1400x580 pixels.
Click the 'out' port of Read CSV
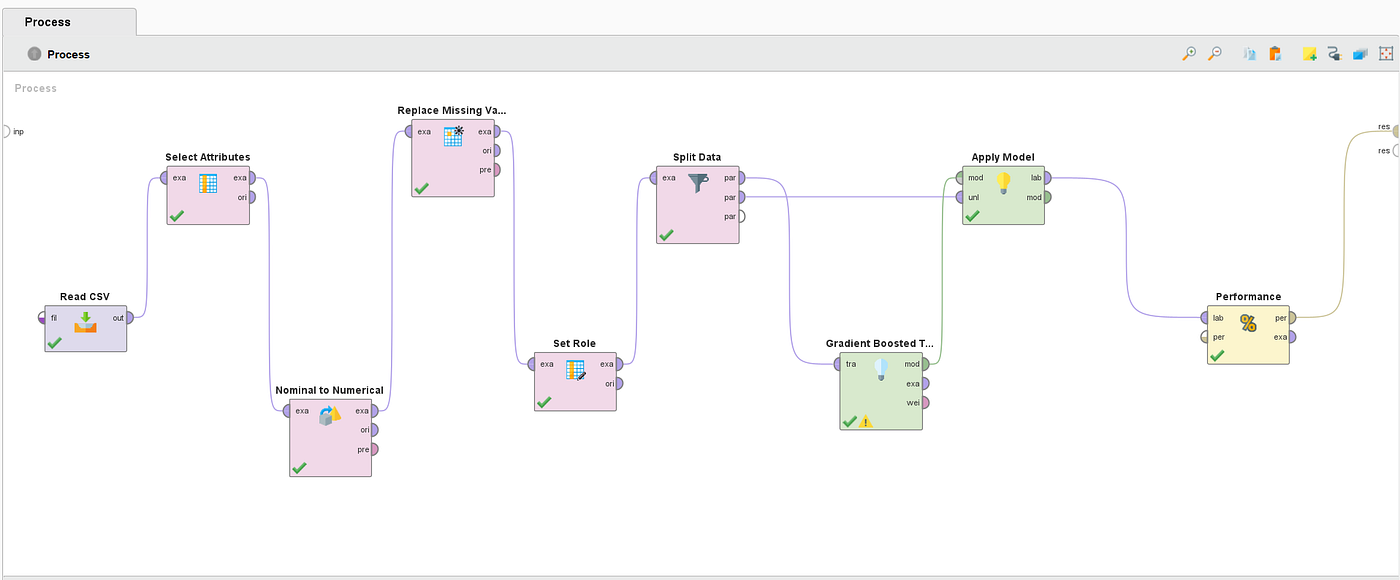click(x=131, y=317)
